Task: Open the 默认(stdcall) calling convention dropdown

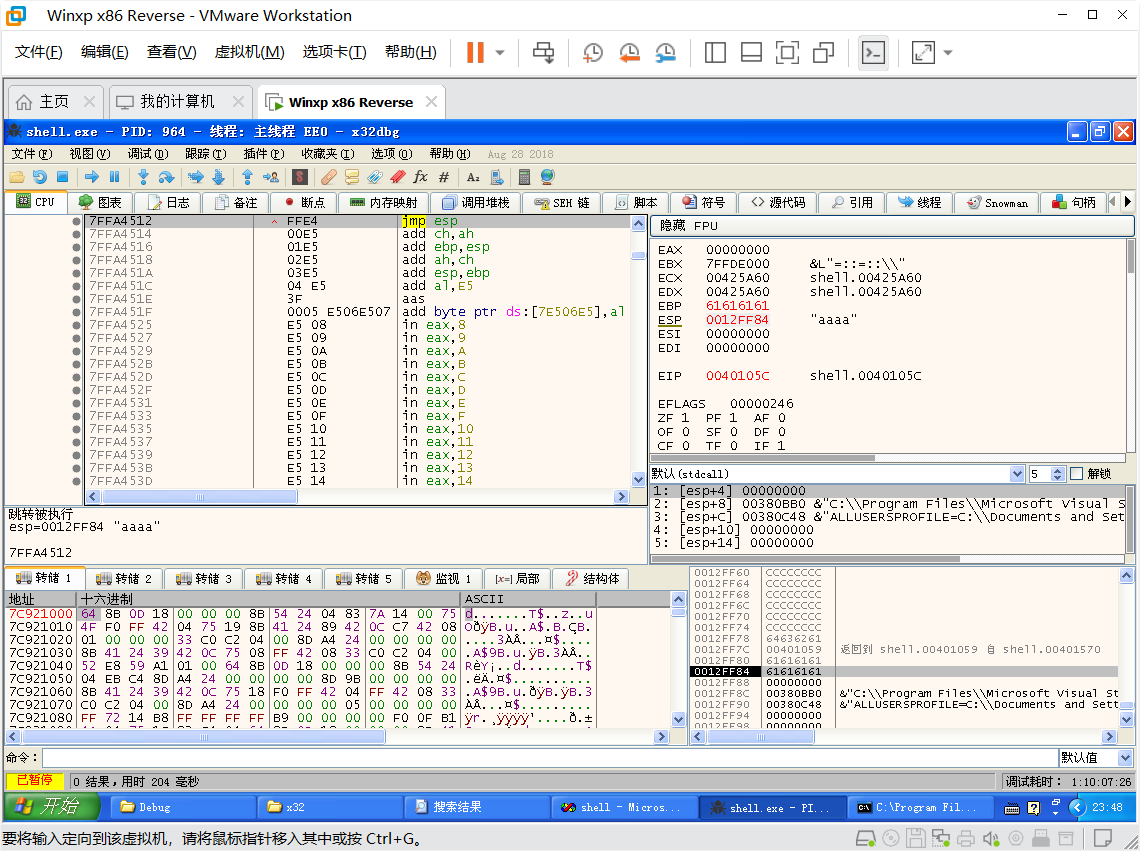Action: click(x=1017, y=474)
